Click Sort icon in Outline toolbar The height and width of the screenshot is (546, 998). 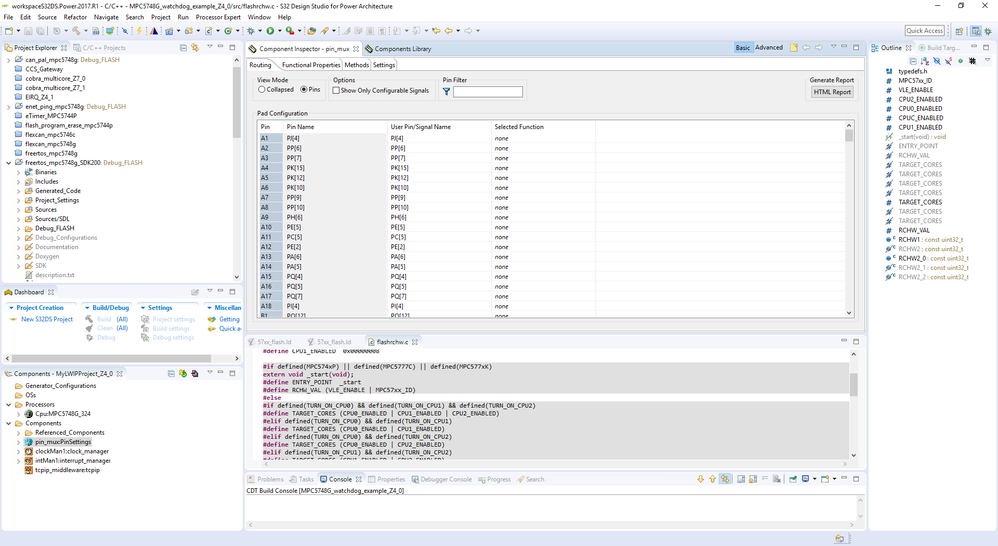click(924, 61)
